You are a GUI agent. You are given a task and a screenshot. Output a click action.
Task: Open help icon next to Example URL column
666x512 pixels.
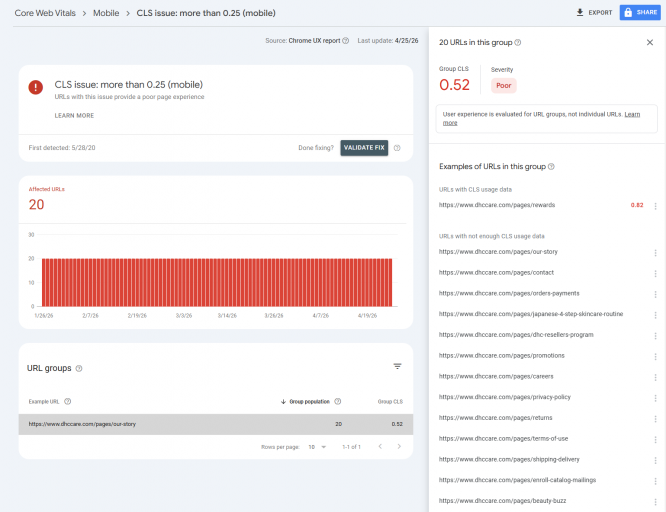coord(68,402)
